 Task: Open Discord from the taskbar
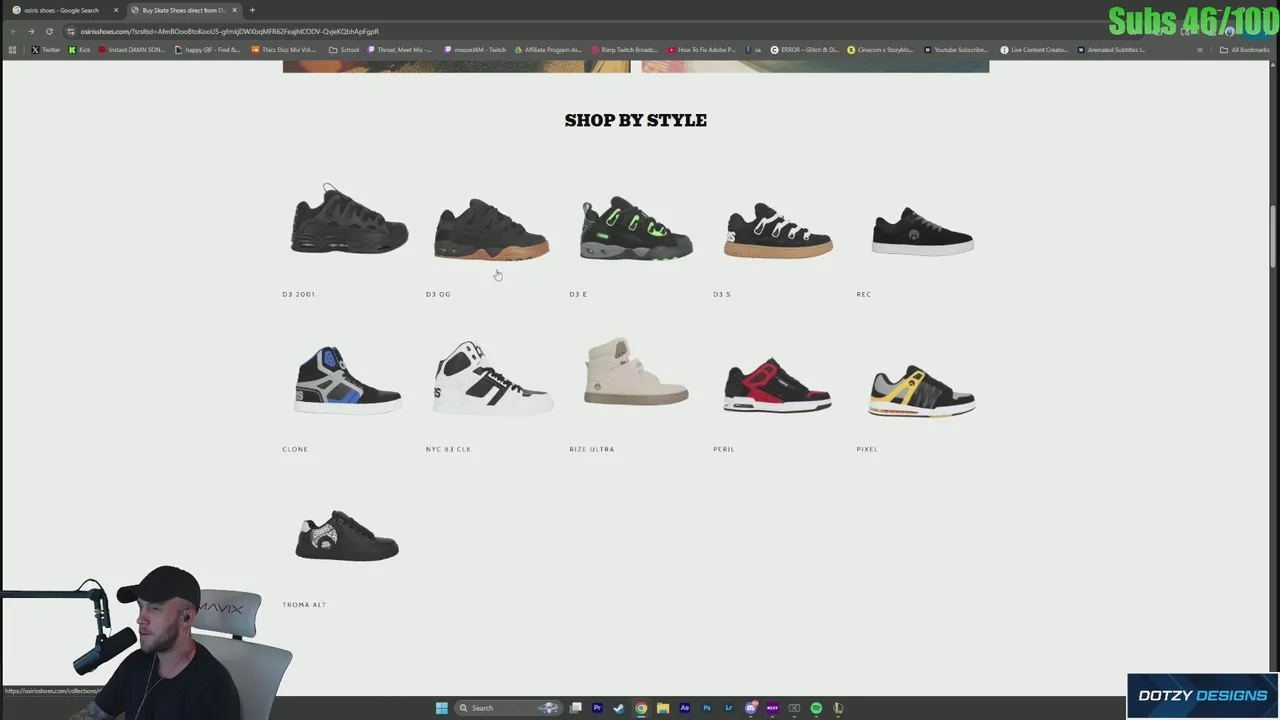click(751, 708)
